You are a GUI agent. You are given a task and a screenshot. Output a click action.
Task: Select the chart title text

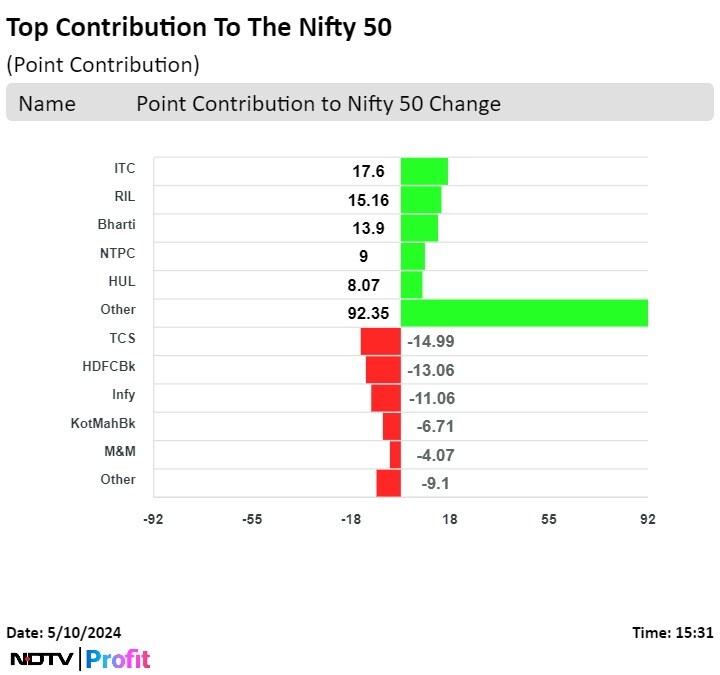[x=199, y=28]
